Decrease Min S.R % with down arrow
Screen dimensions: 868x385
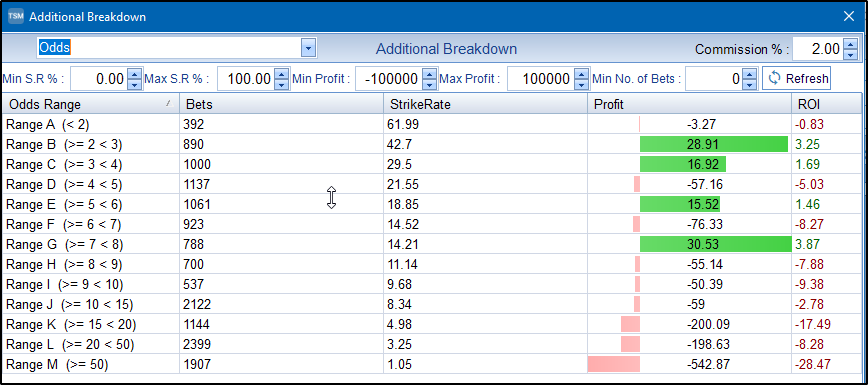[135, 84]
